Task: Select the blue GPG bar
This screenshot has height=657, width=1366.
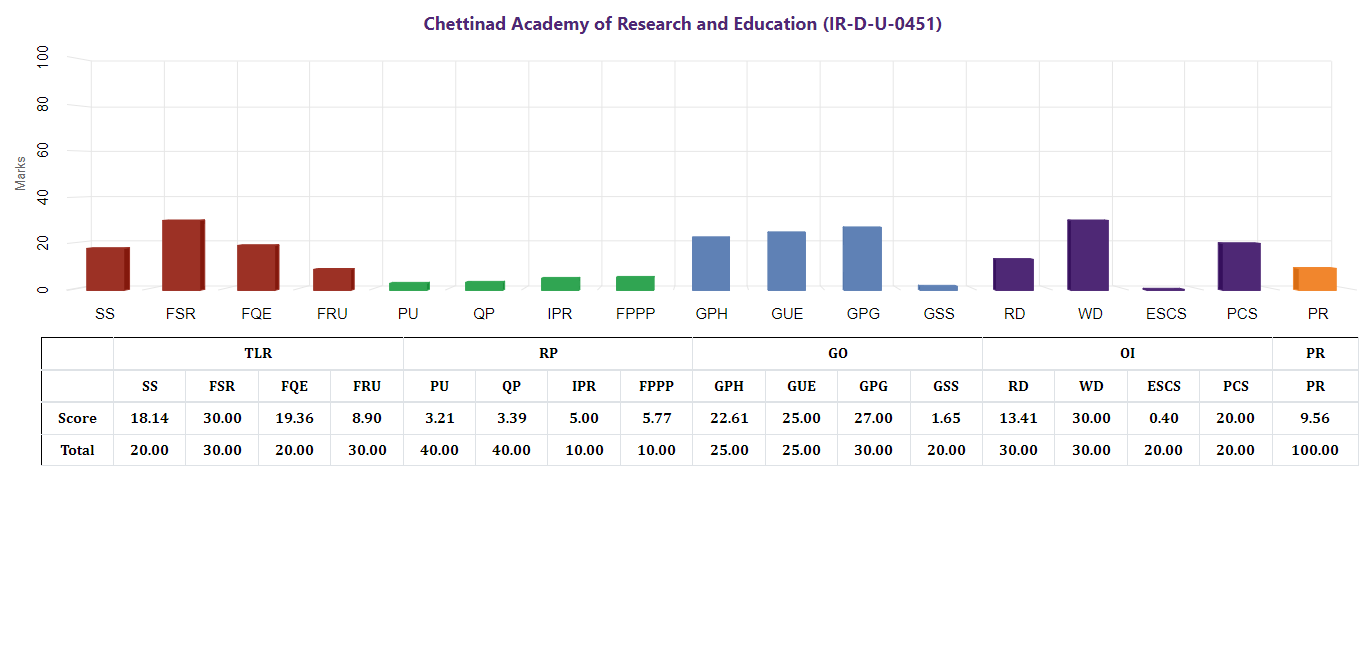Action: tap(862, 258)
